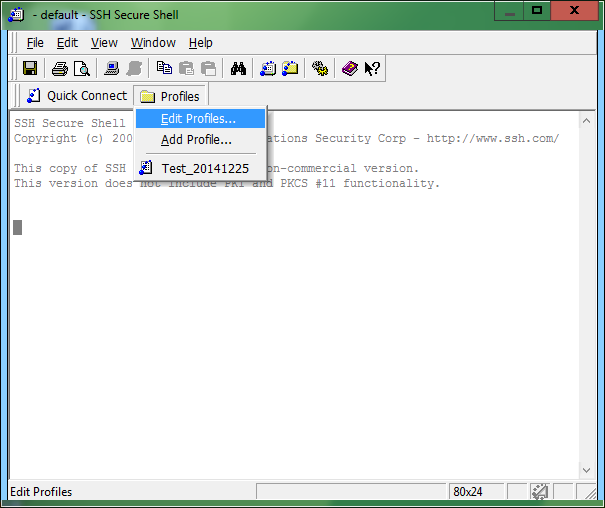The image size is (605, 508).
Task: Open a New Terminal Window icon
Action: 268,69
